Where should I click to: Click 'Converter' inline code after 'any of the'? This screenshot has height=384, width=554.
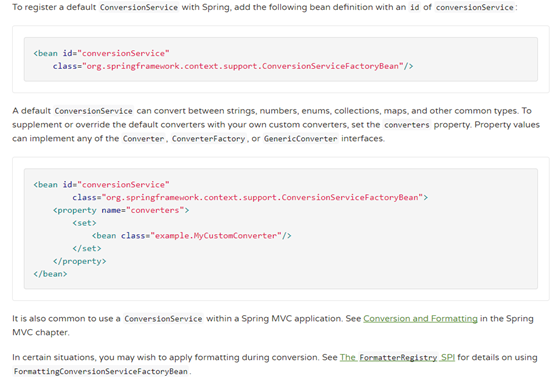tap(143, 139)
